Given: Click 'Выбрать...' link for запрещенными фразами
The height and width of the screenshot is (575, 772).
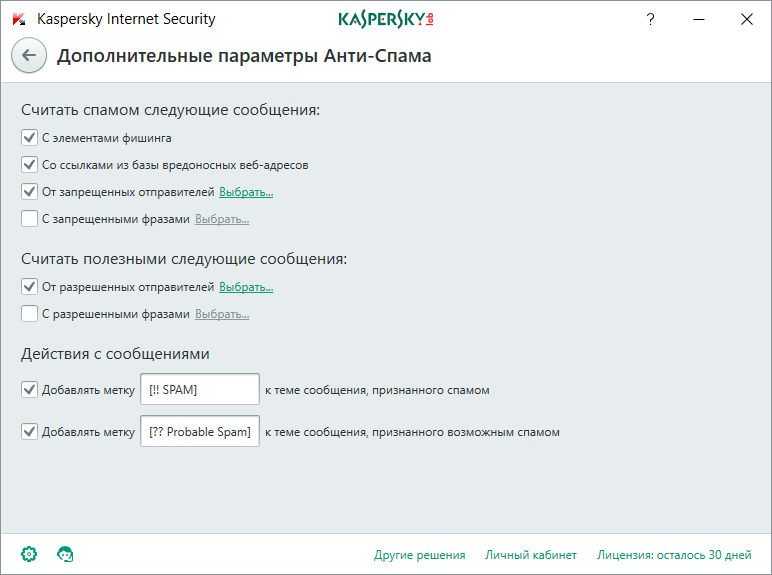Looking at the screenshot, I should click(222, 219).
